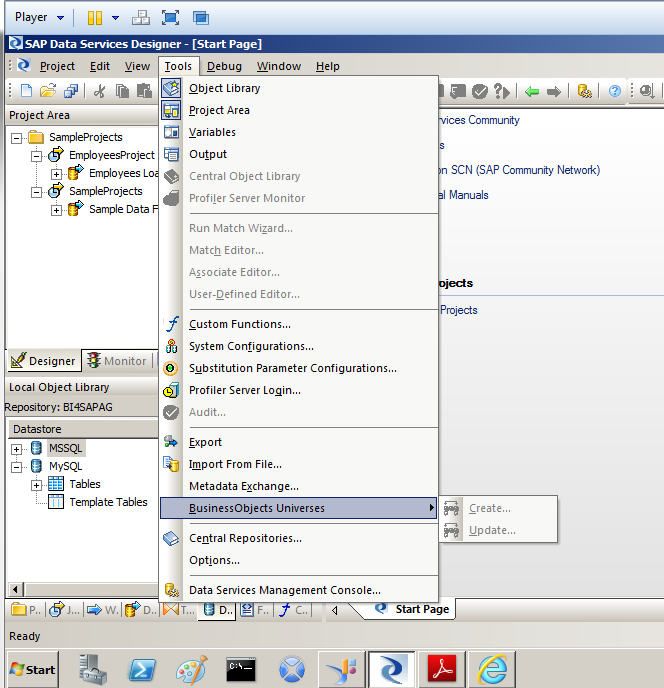Click the green Back arrow icon

tap(532, 91)
